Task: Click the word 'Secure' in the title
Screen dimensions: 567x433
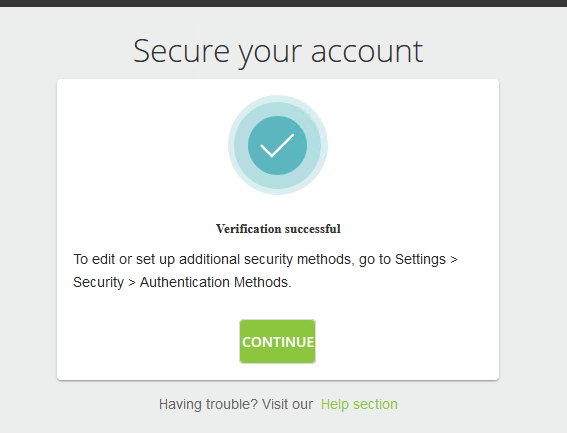Action: click(182, 51)
